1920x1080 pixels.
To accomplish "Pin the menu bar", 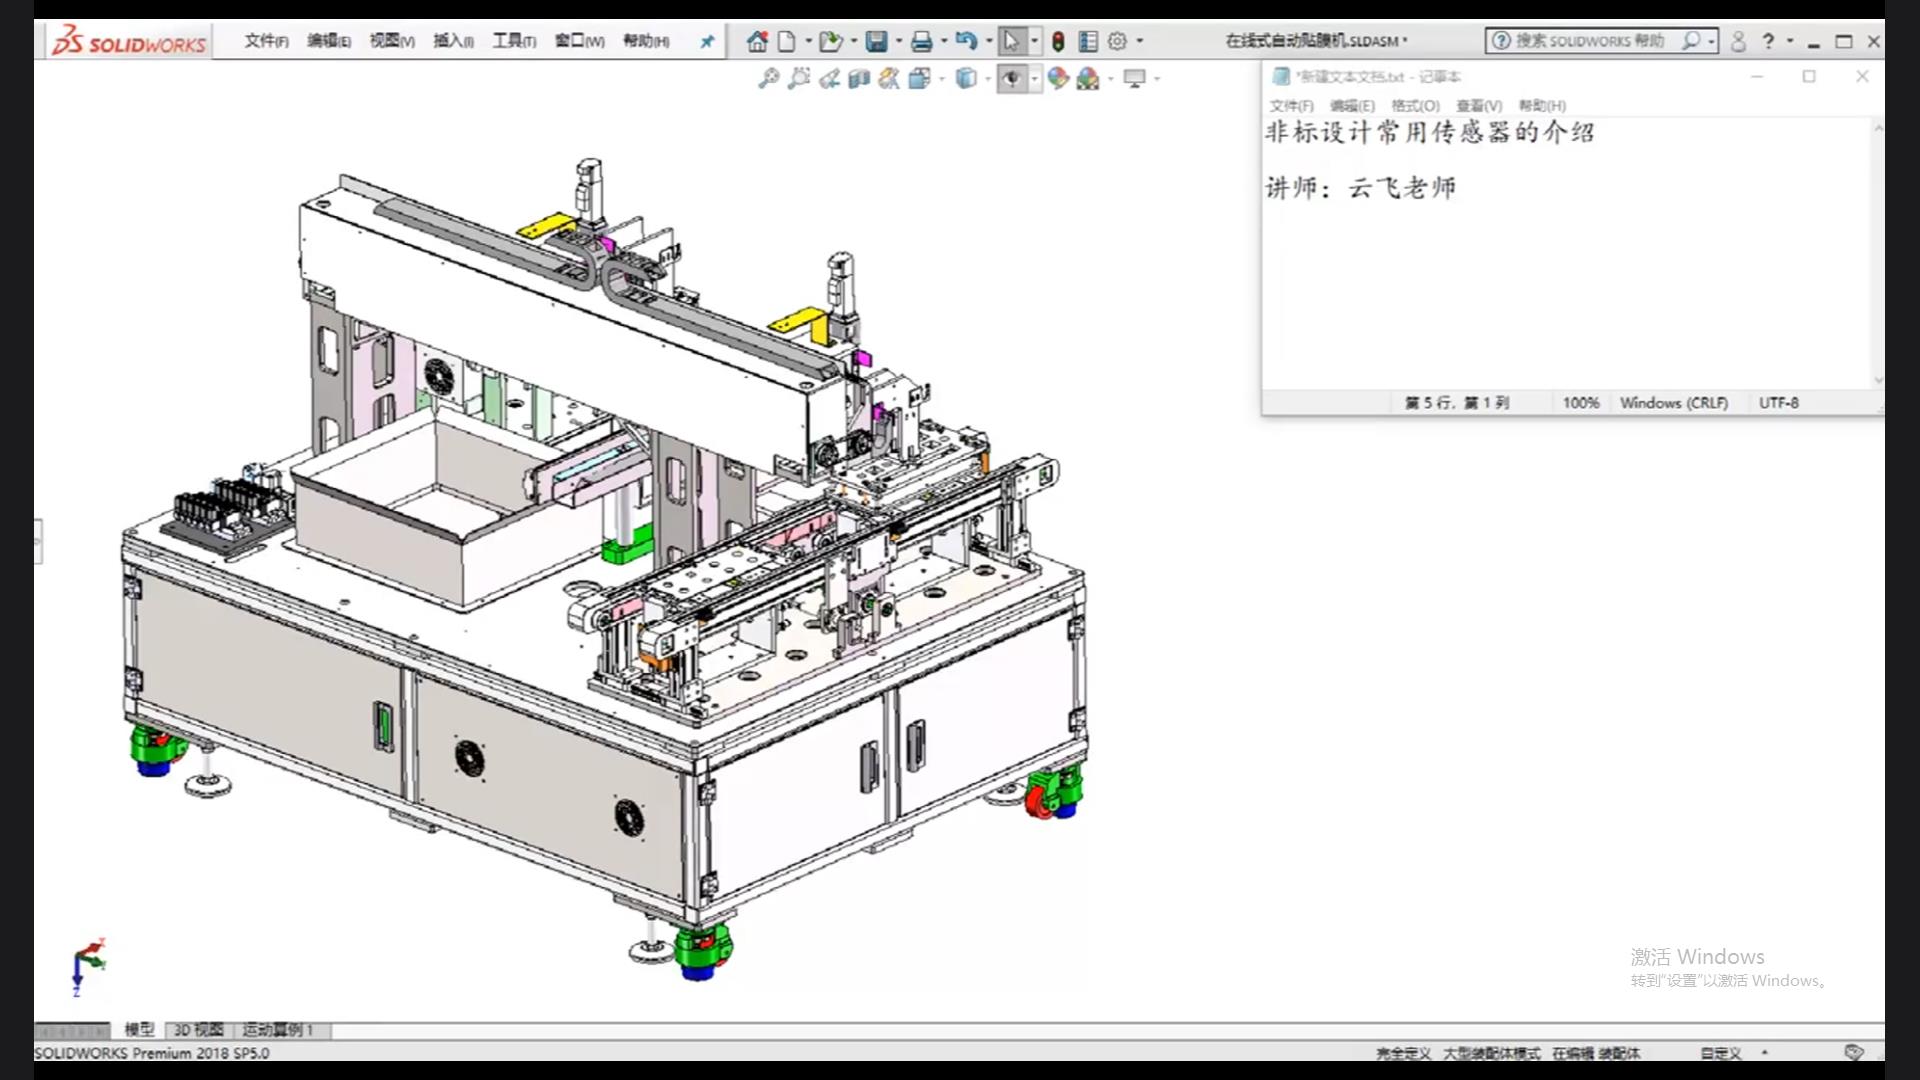I will (x=707, y=41).
